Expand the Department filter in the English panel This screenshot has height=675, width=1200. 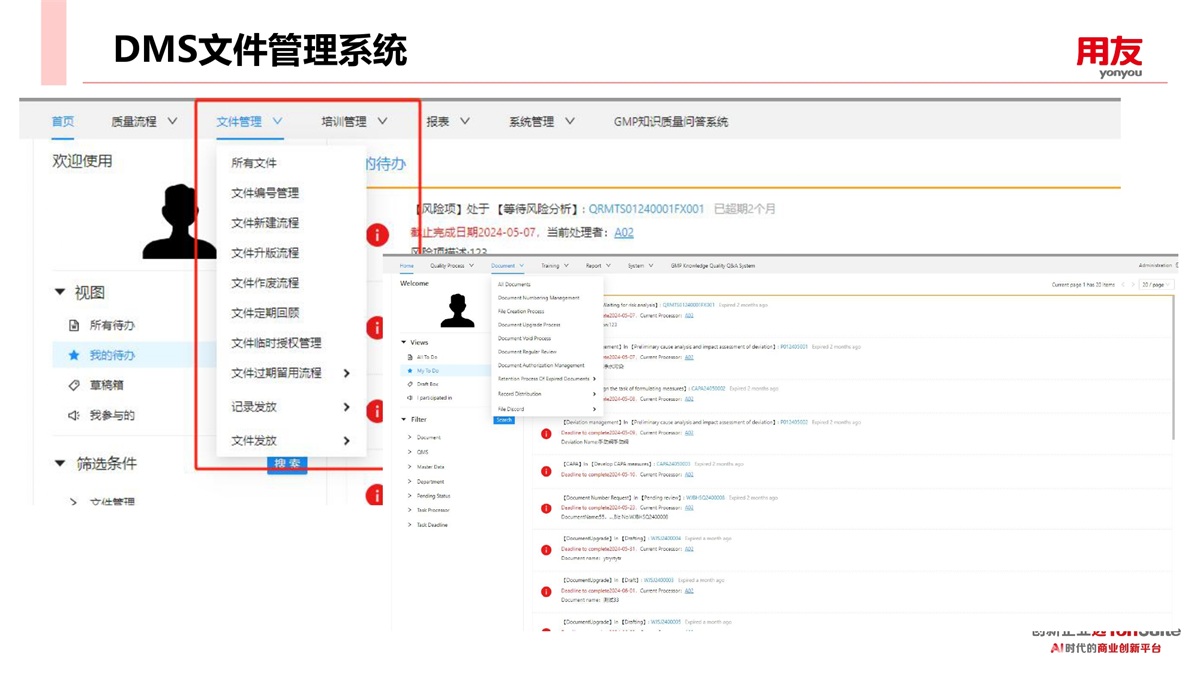(431, 481)
